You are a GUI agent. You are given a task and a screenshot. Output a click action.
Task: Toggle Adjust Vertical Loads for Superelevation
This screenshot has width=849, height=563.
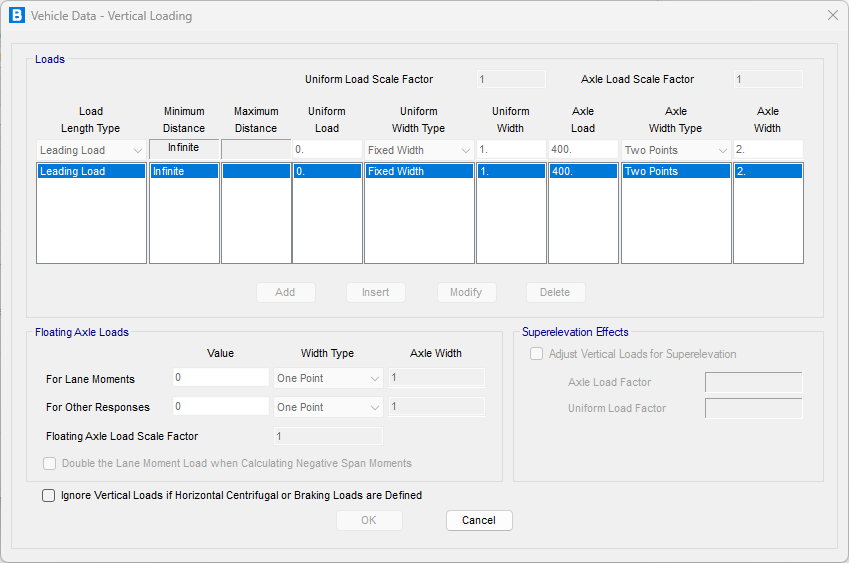point(537,354)
